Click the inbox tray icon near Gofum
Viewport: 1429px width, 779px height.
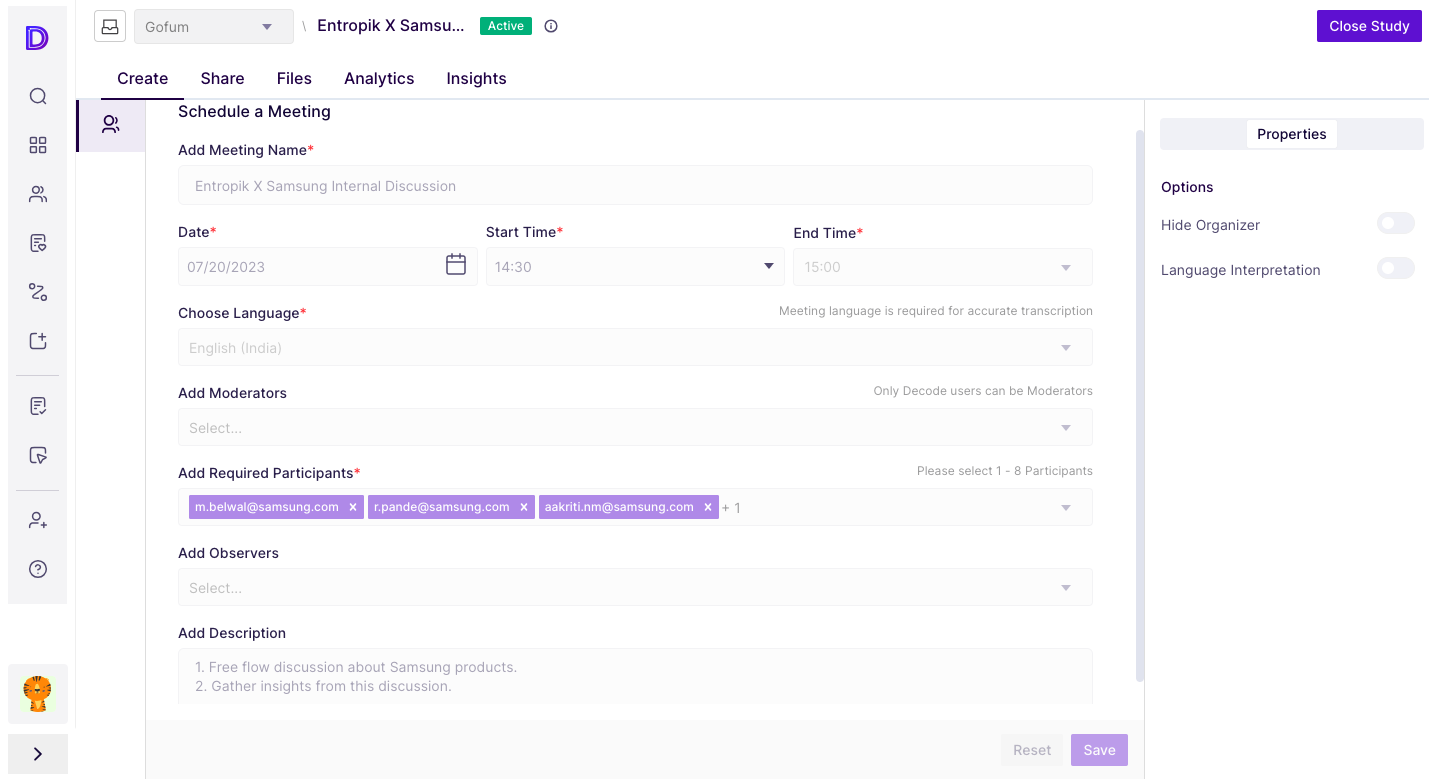(x=110, y=26)
